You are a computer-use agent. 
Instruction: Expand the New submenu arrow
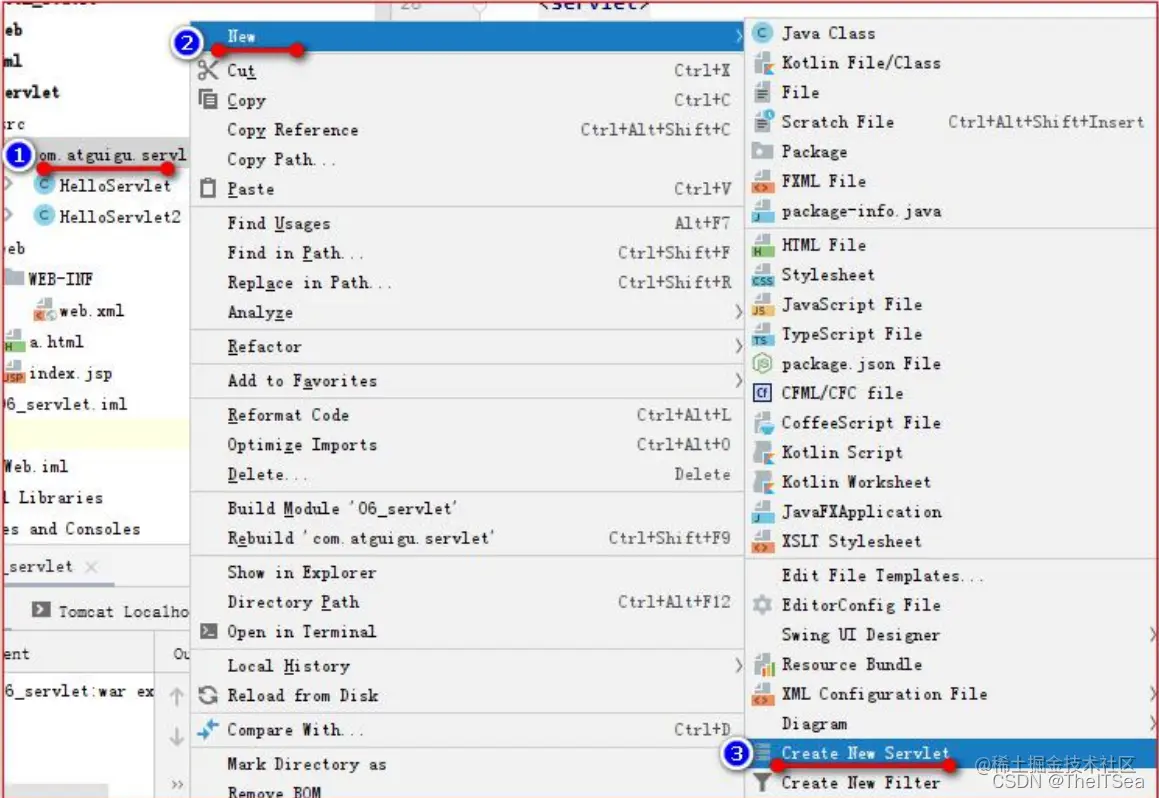pyautogui.click(x=738, y=36)
